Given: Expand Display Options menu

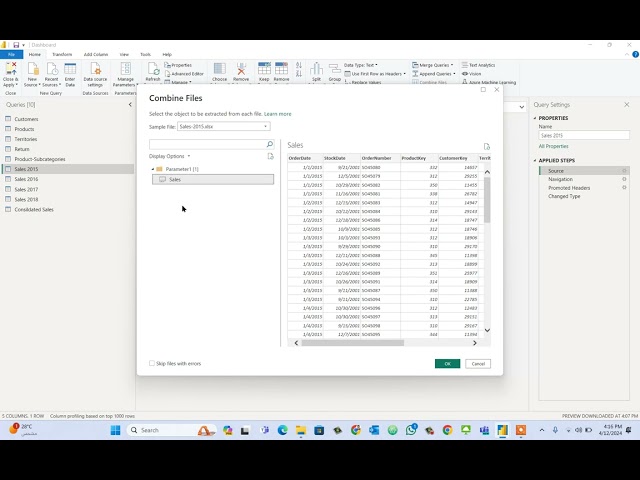Looking at the screenshot, I should (x=169, y=156).
